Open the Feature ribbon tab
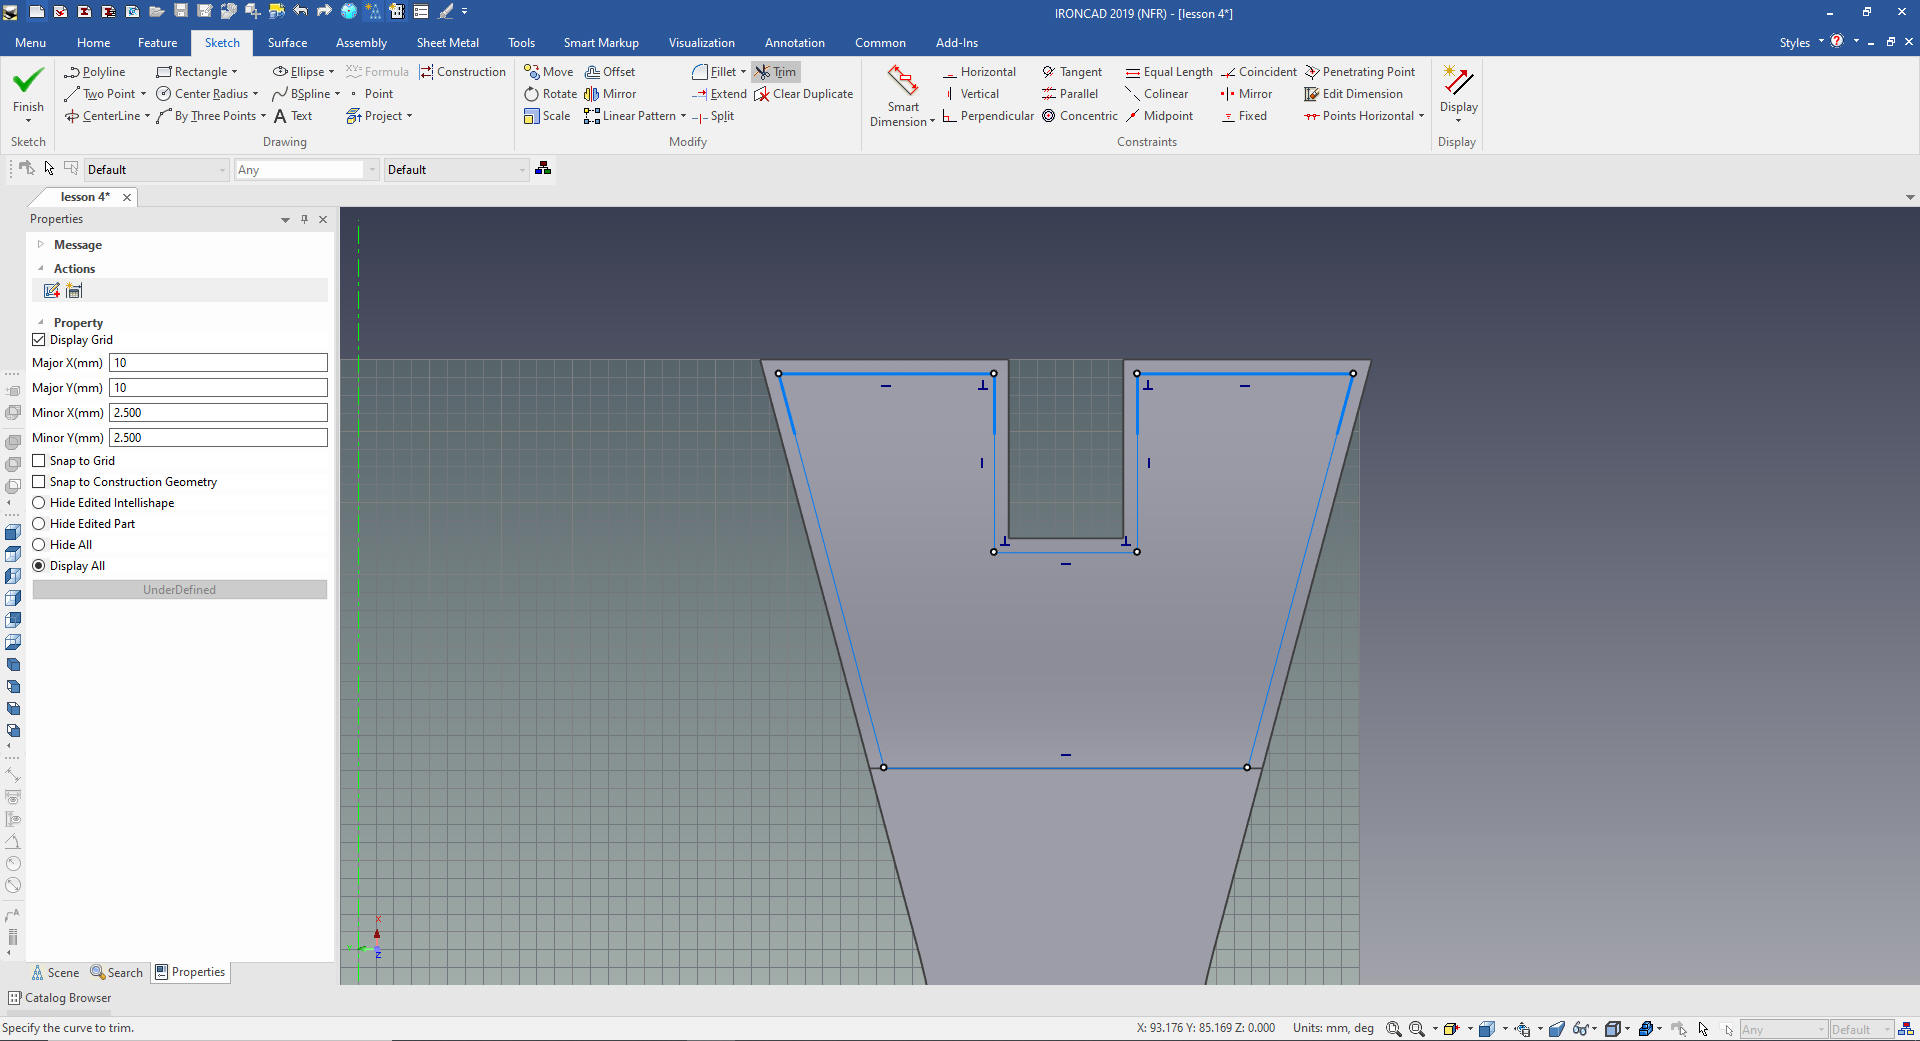Viewport: 1920px width, 1041px height. coord(157,43)
